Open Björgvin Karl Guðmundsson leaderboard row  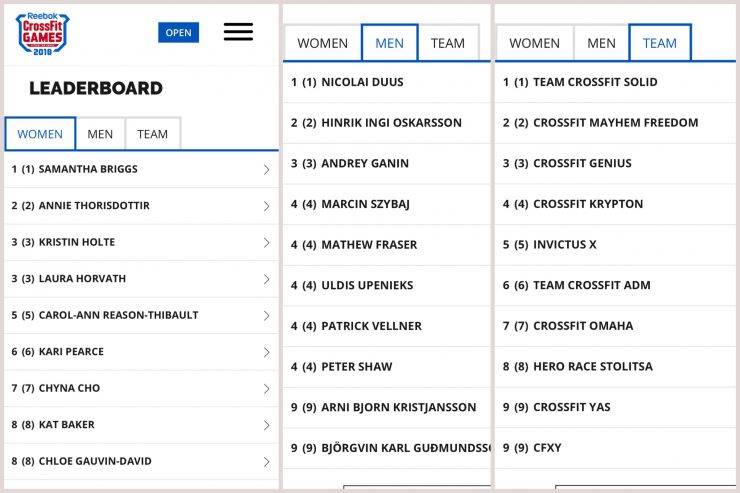tap(387, 448)
